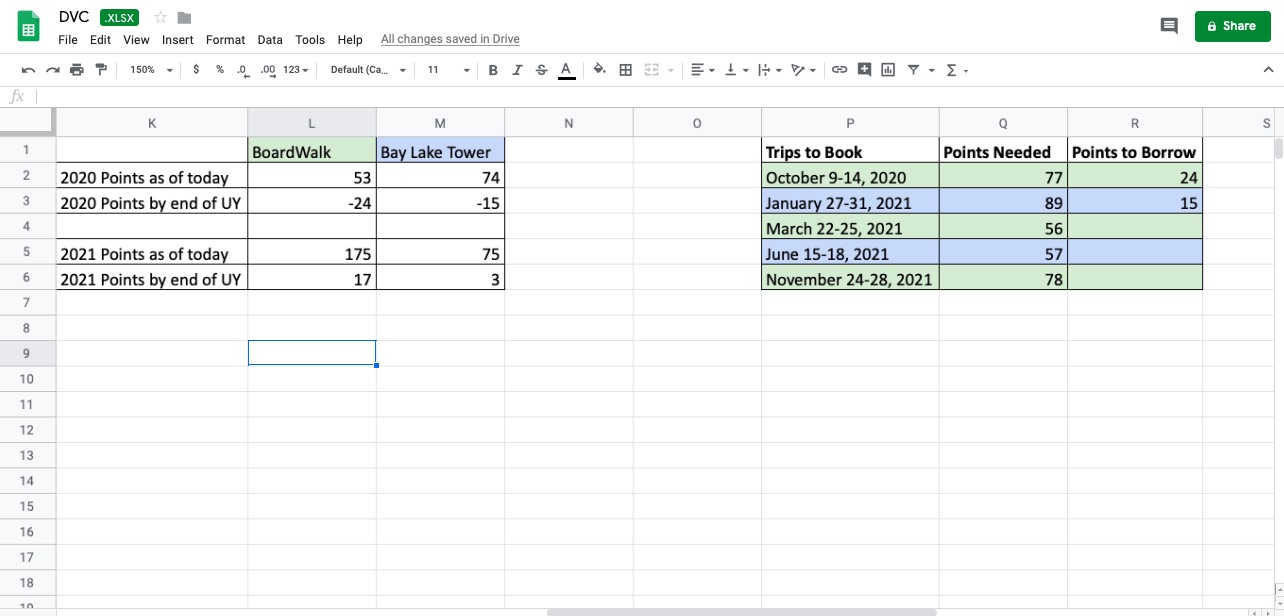Open the comment history

coord(1169,26)
